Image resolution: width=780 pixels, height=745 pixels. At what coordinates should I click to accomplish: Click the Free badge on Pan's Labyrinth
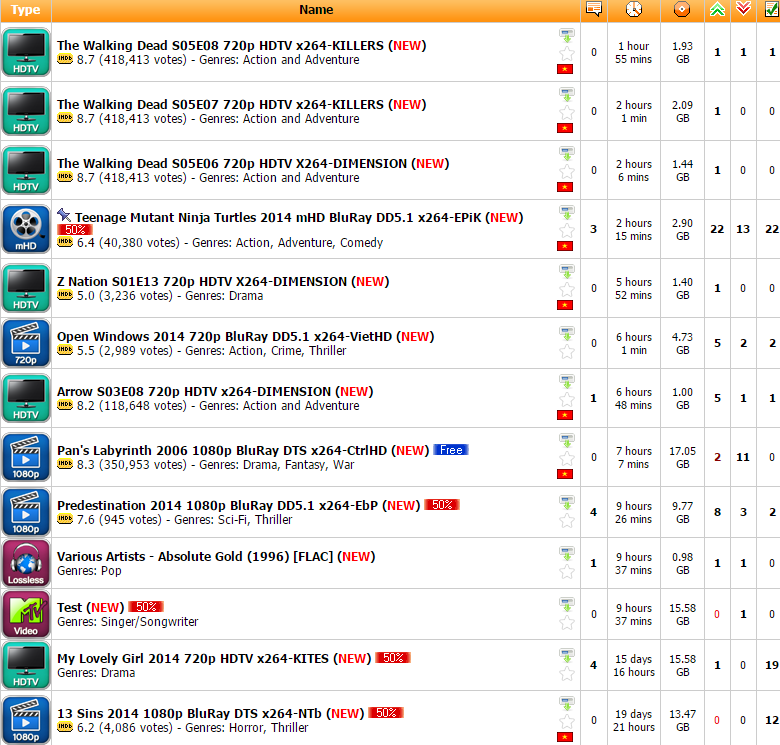click(451, 450)
